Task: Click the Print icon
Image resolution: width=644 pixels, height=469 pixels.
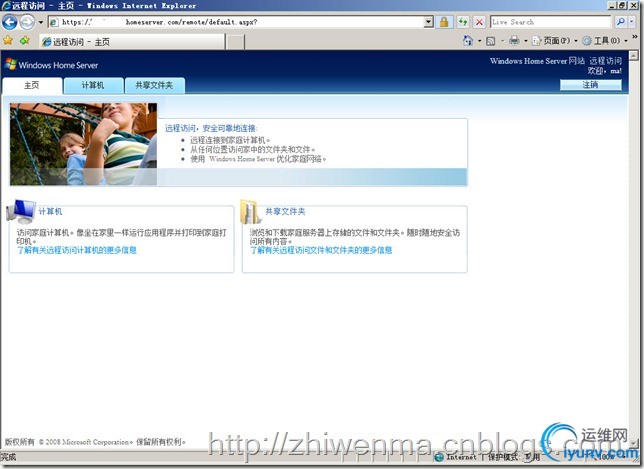Action: [x=514, y=41]
